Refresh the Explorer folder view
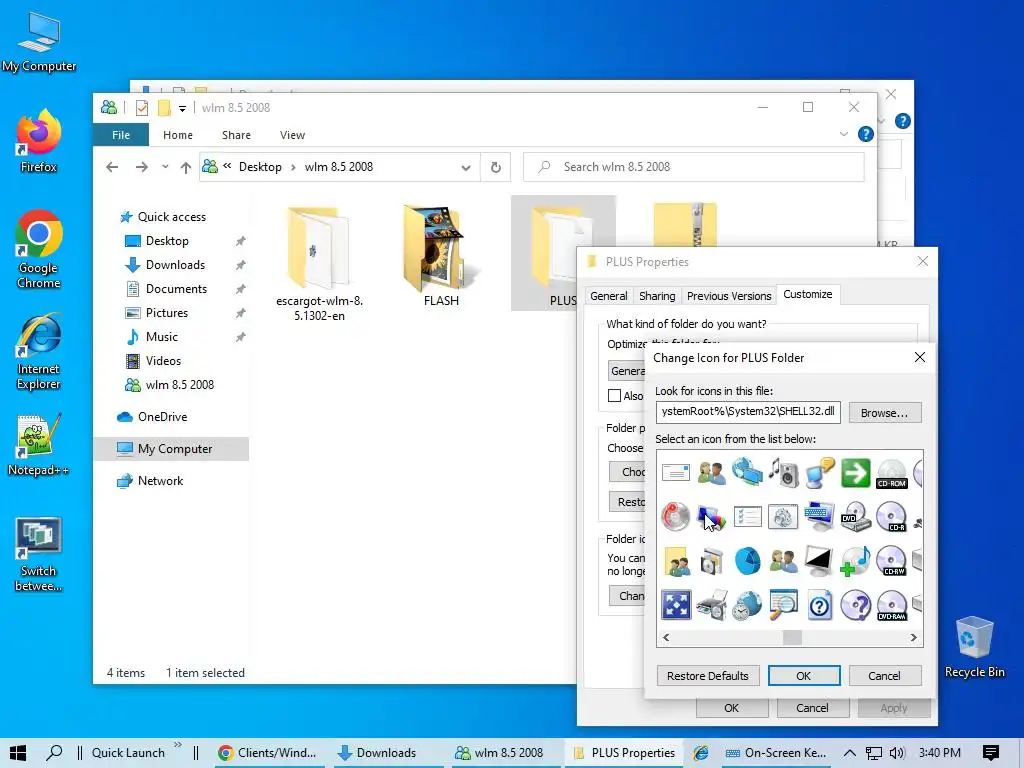 click(x=496, y=167)
